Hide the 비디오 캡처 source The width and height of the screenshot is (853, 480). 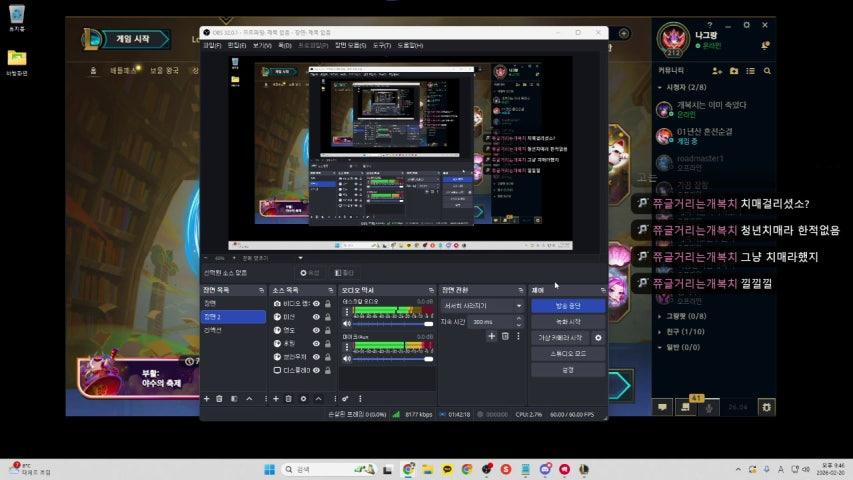316,303
